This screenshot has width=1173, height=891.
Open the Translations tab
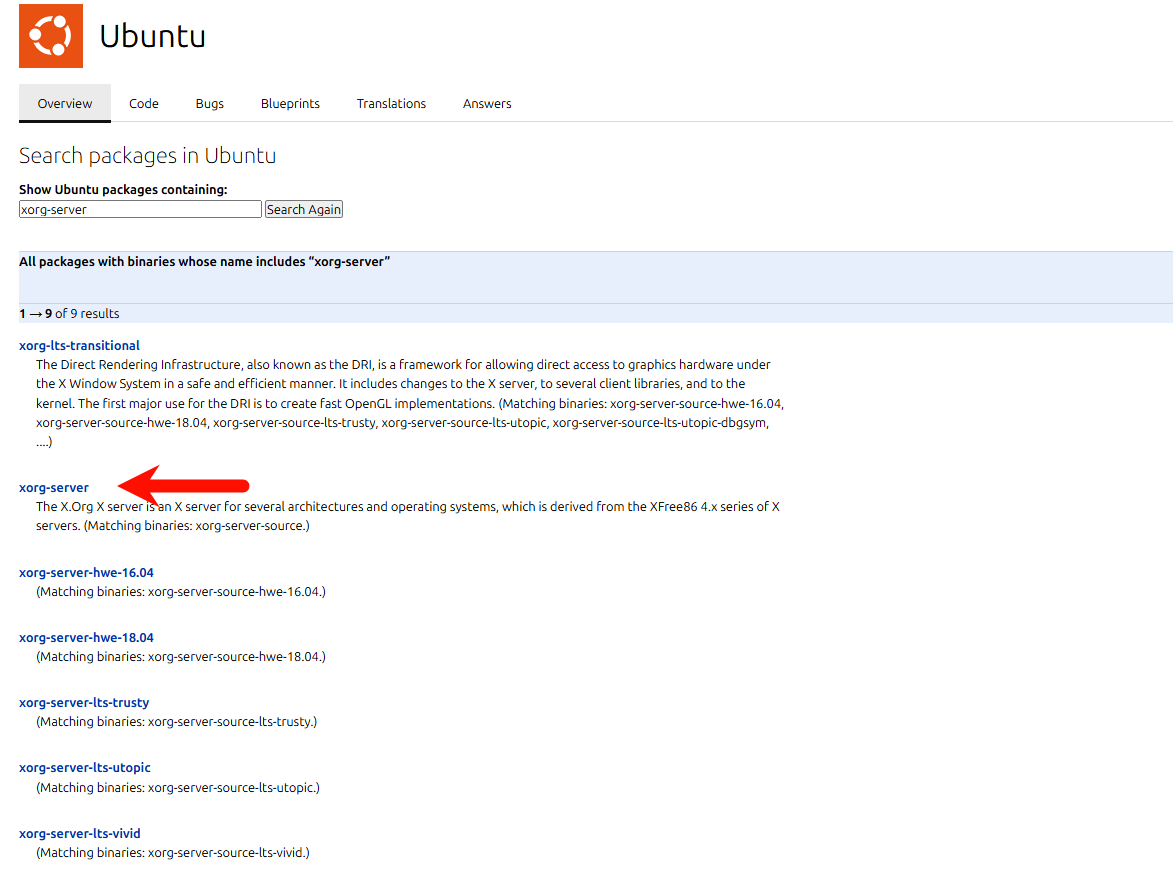coord(391,103)
